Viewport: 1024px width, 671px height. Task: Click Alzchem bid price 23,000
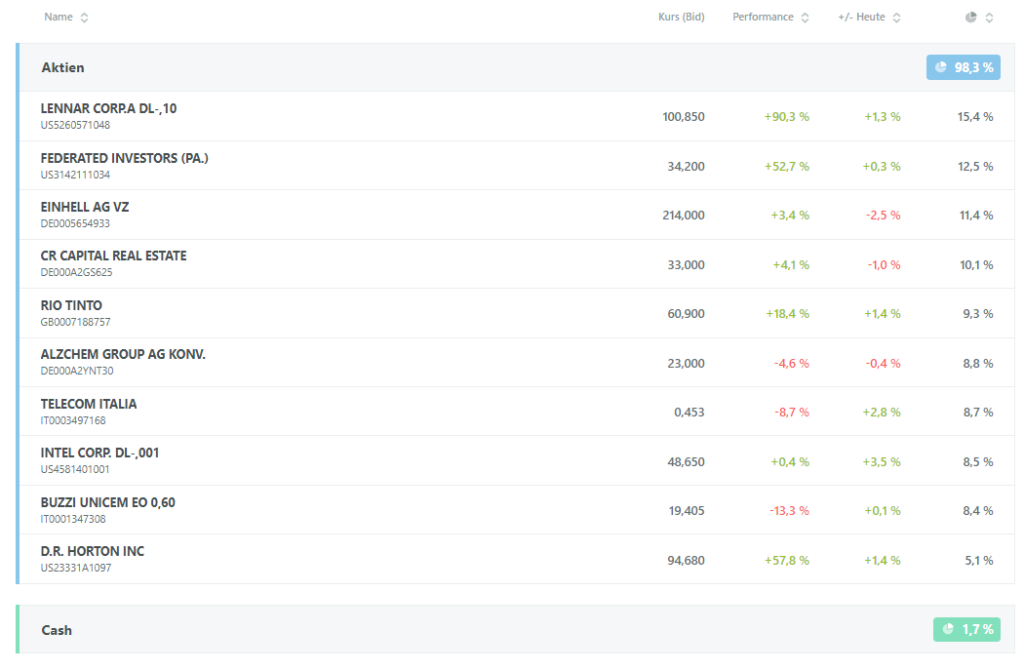click(686, 364)
